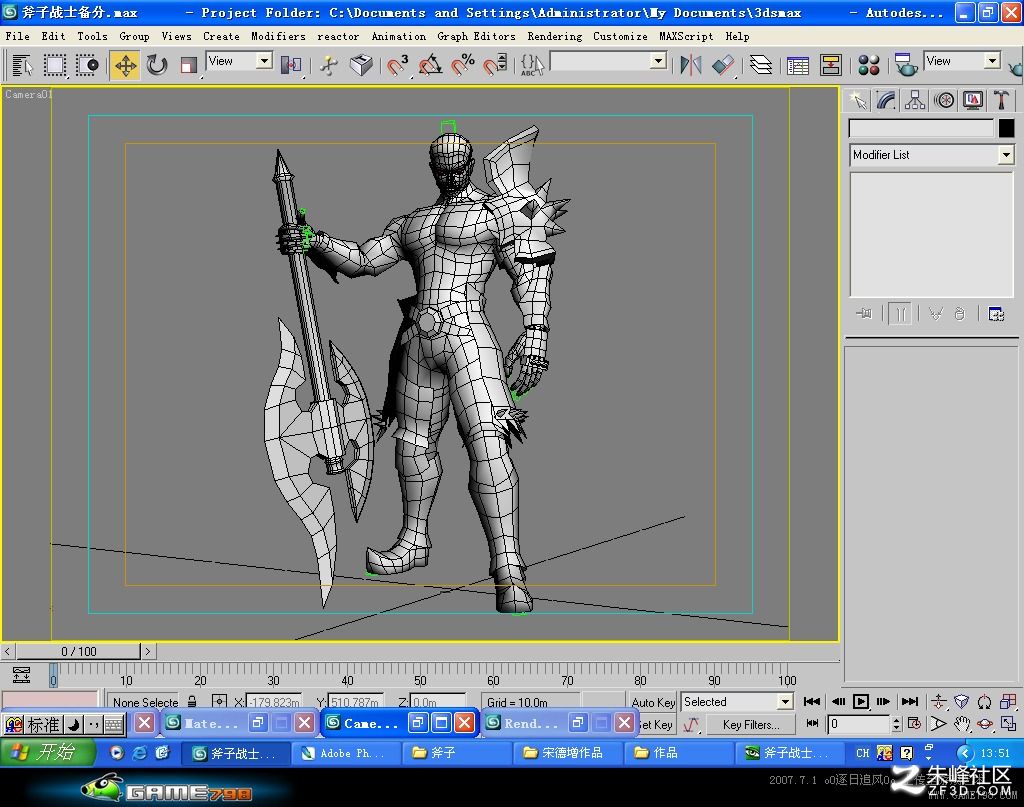Activate the Select and Rotate tool
This screenshot has width=1024, height=807.
coord(157,65)
